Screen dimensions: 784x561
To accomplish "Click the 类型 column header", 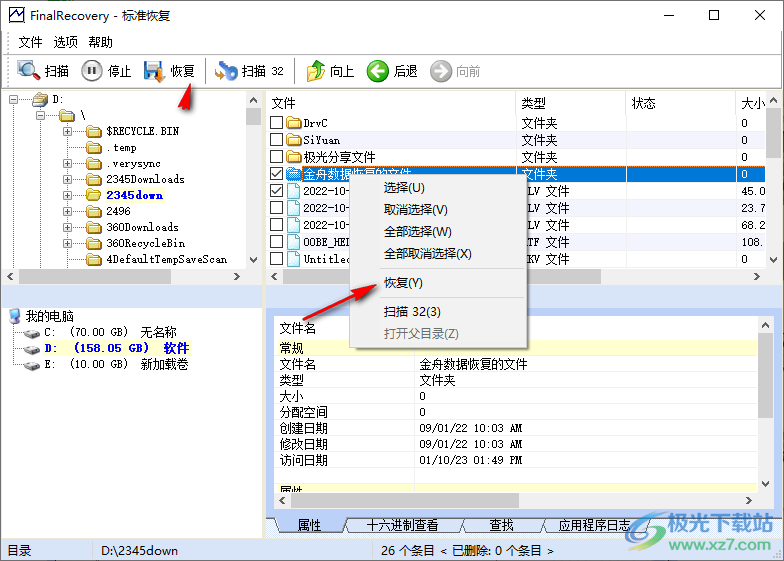I will pos(570,103).
